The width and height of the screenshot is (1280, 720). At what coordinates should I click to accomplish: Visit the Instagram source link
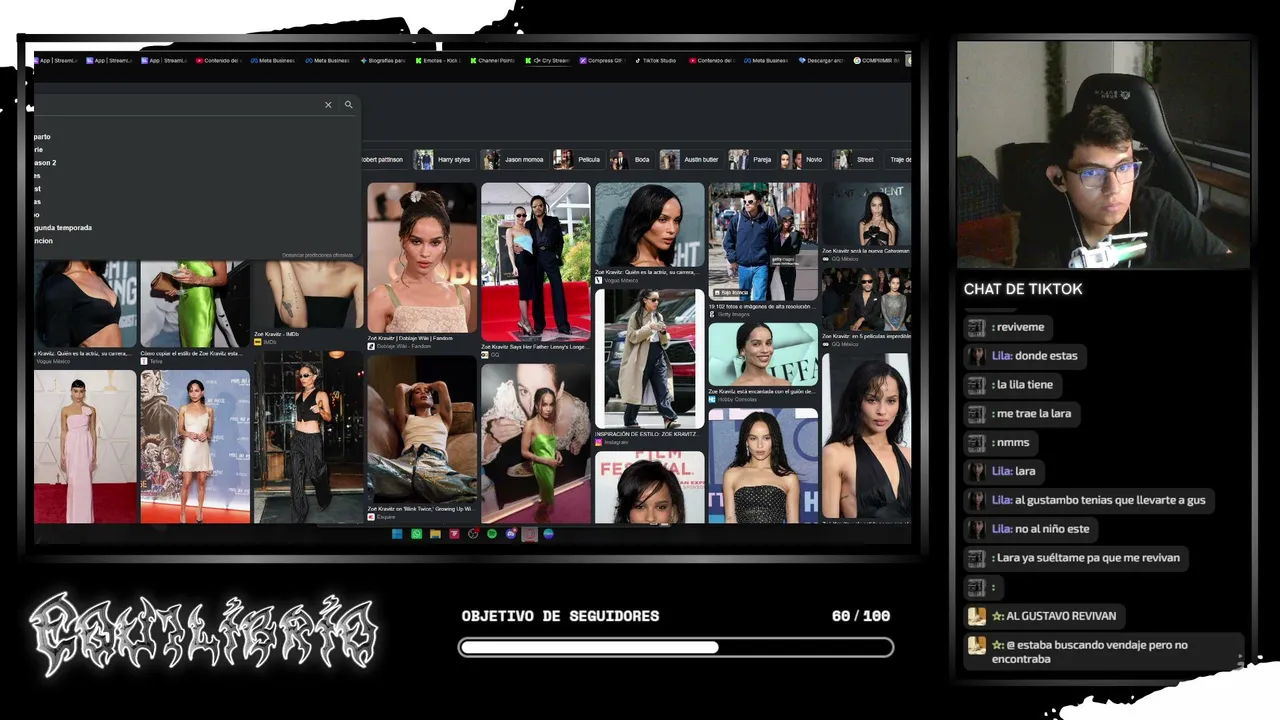[x=612, y=442]
